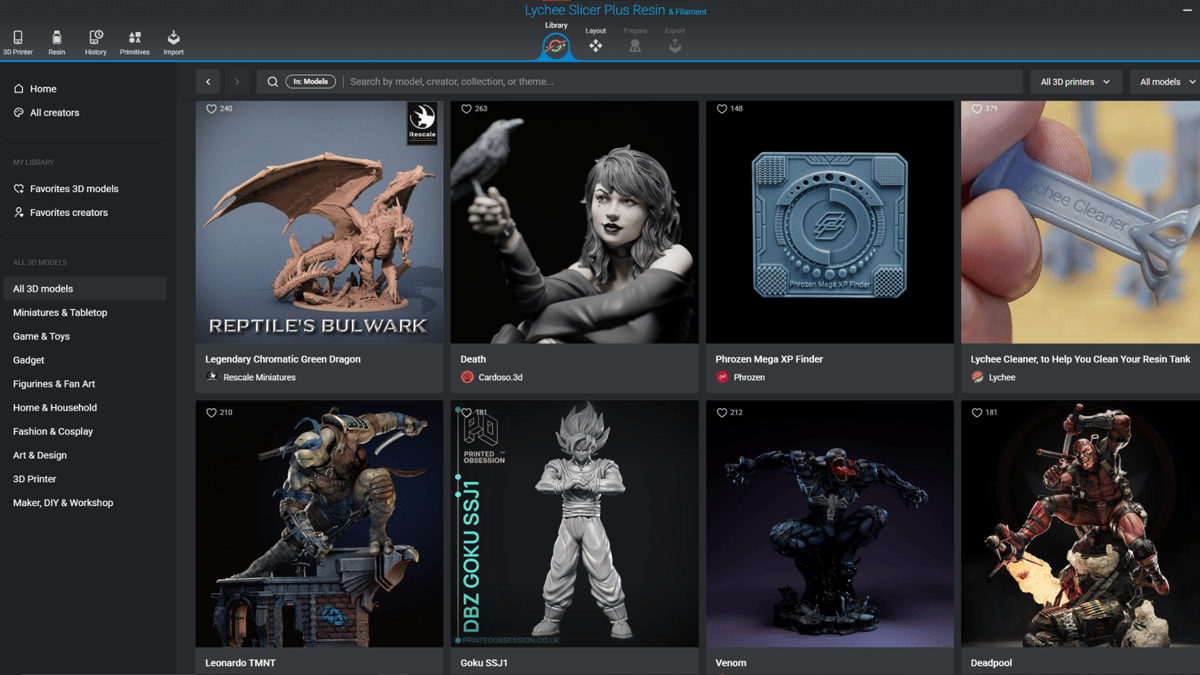Open the DBZ Goku SSJ1 thumbnail
The image size is (1200, 675).
[575, 524]
